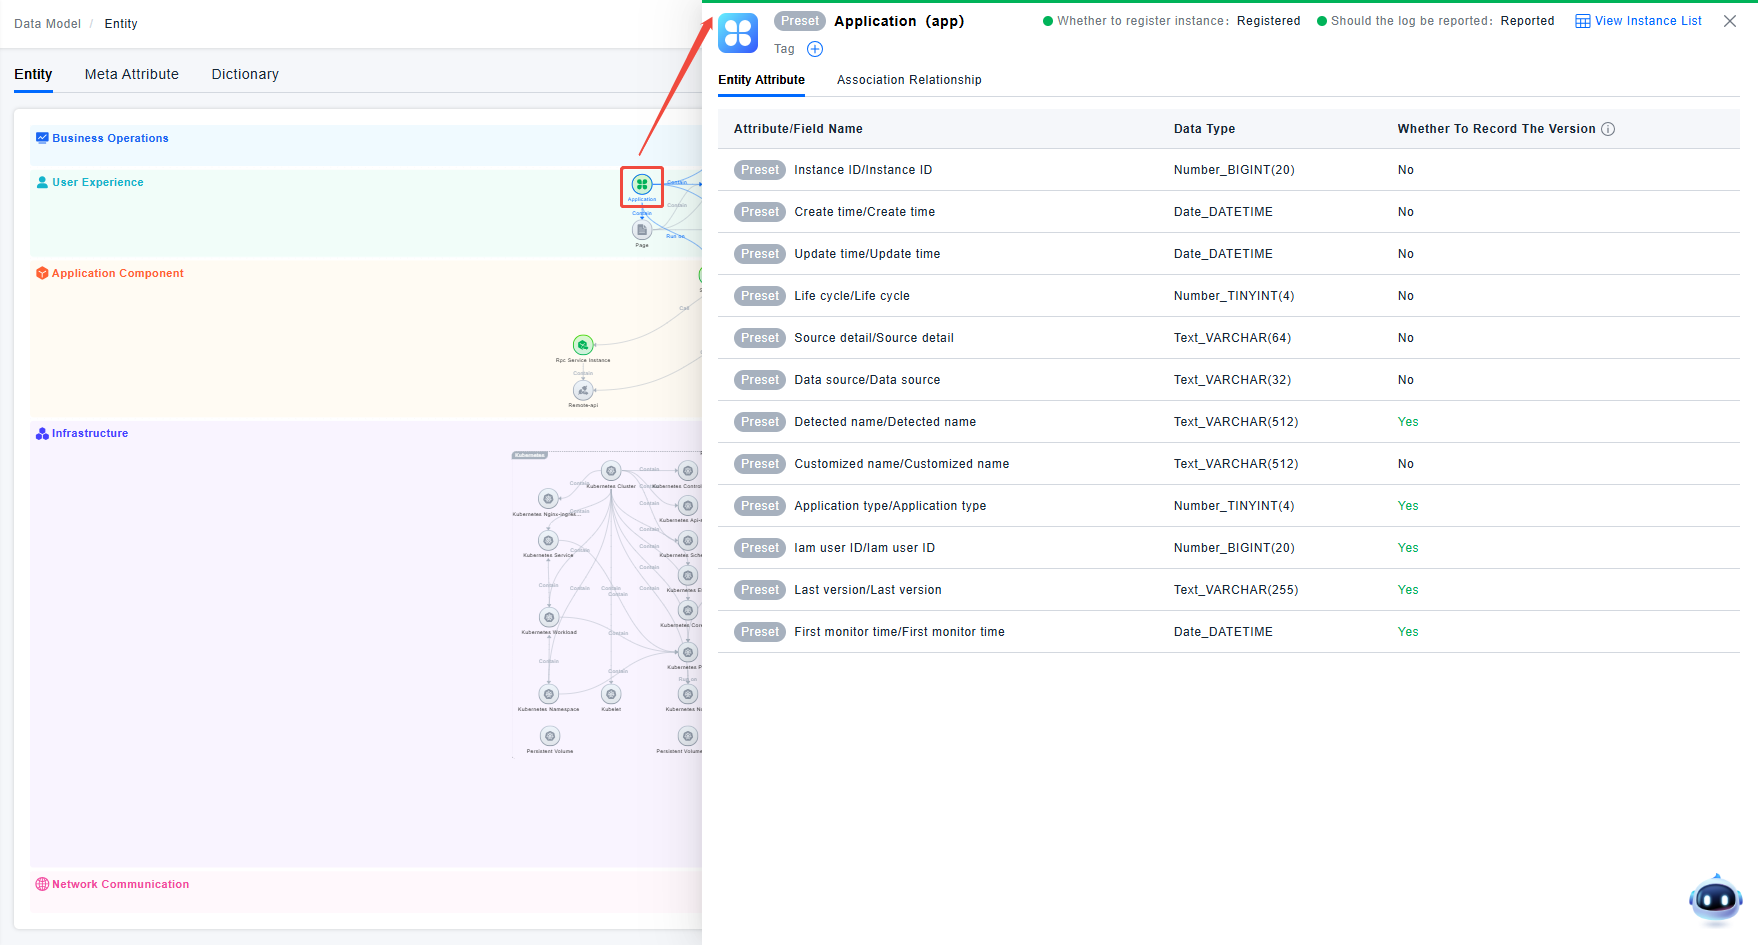Close the Application detail panel
This screenshot has width=1758, height=945.
(1730, 21)
